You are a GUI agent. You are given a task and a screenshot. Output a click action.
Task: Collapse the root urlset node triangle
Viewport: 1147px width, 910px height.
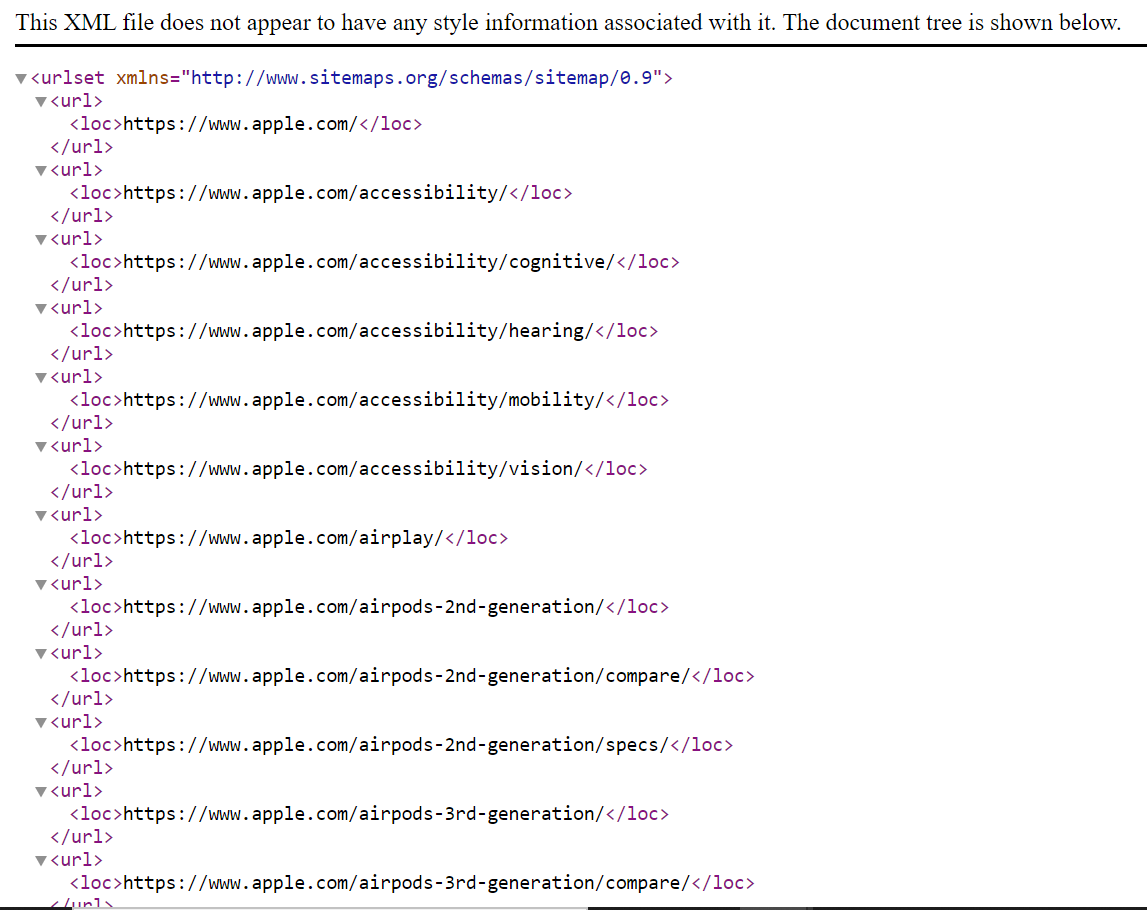coord(21,78)
